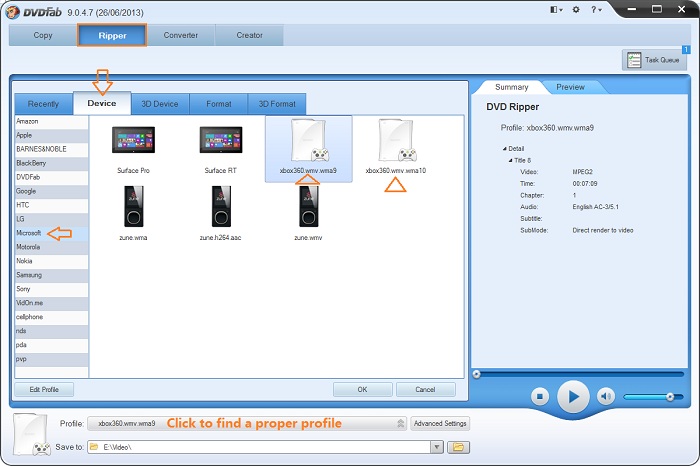
Task: Select Apple in the brand list
Action: pos(51,135)
